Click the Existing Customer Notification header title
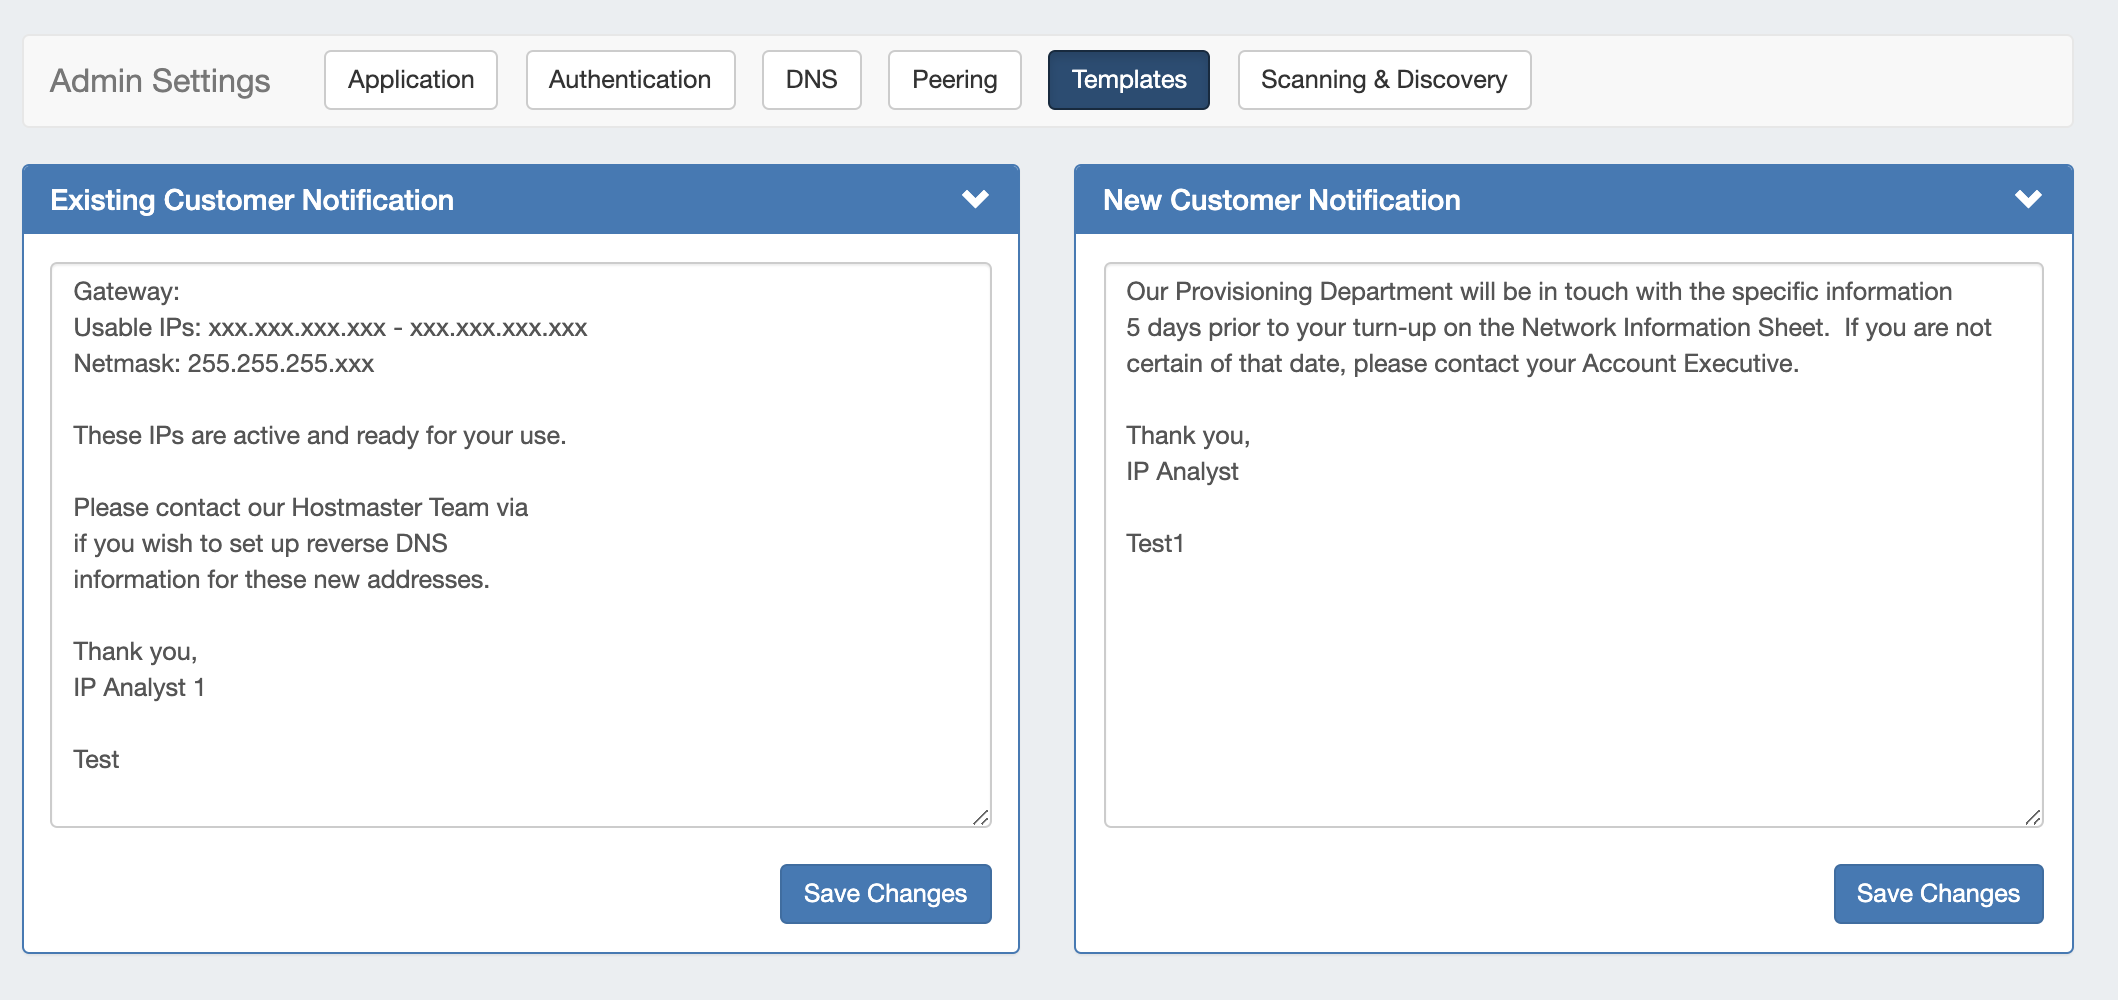Viewport: 2118px width, 1000px height. coord(252,200)
